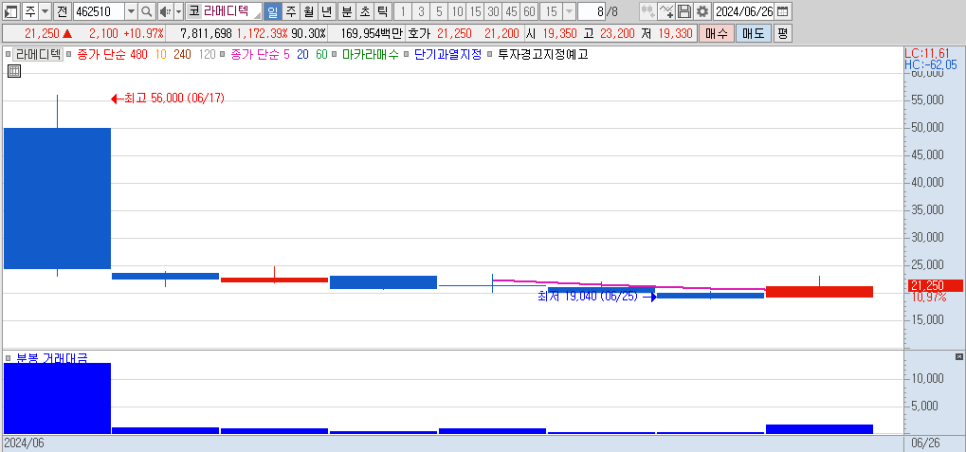Click the chart layout icon at toolbar start
The height and width of the screenshot is (452, 966).
click(x=11, y=12)
